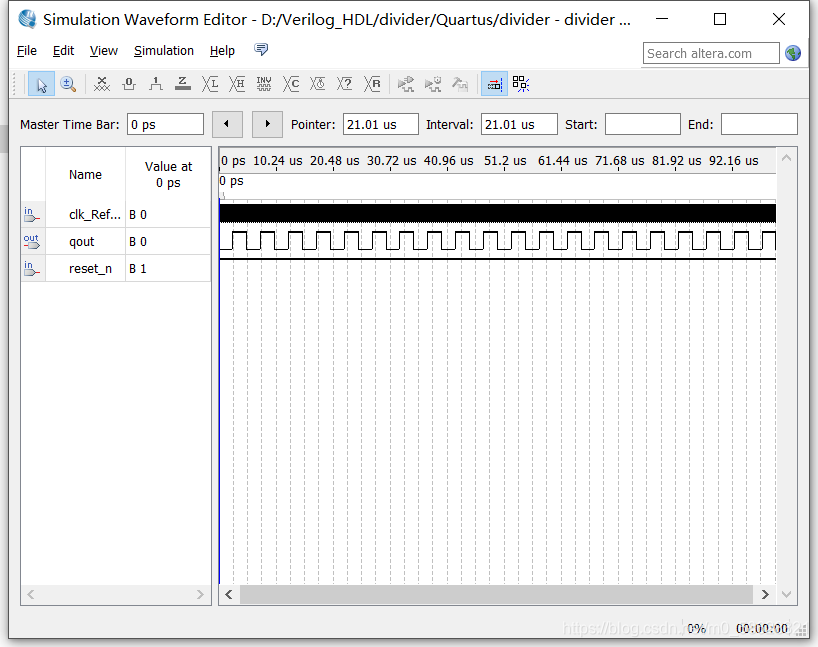Open Overwrite Clock tool
Image resolution: width=818 pixels, height=647 pixels.
coord(318,84)
